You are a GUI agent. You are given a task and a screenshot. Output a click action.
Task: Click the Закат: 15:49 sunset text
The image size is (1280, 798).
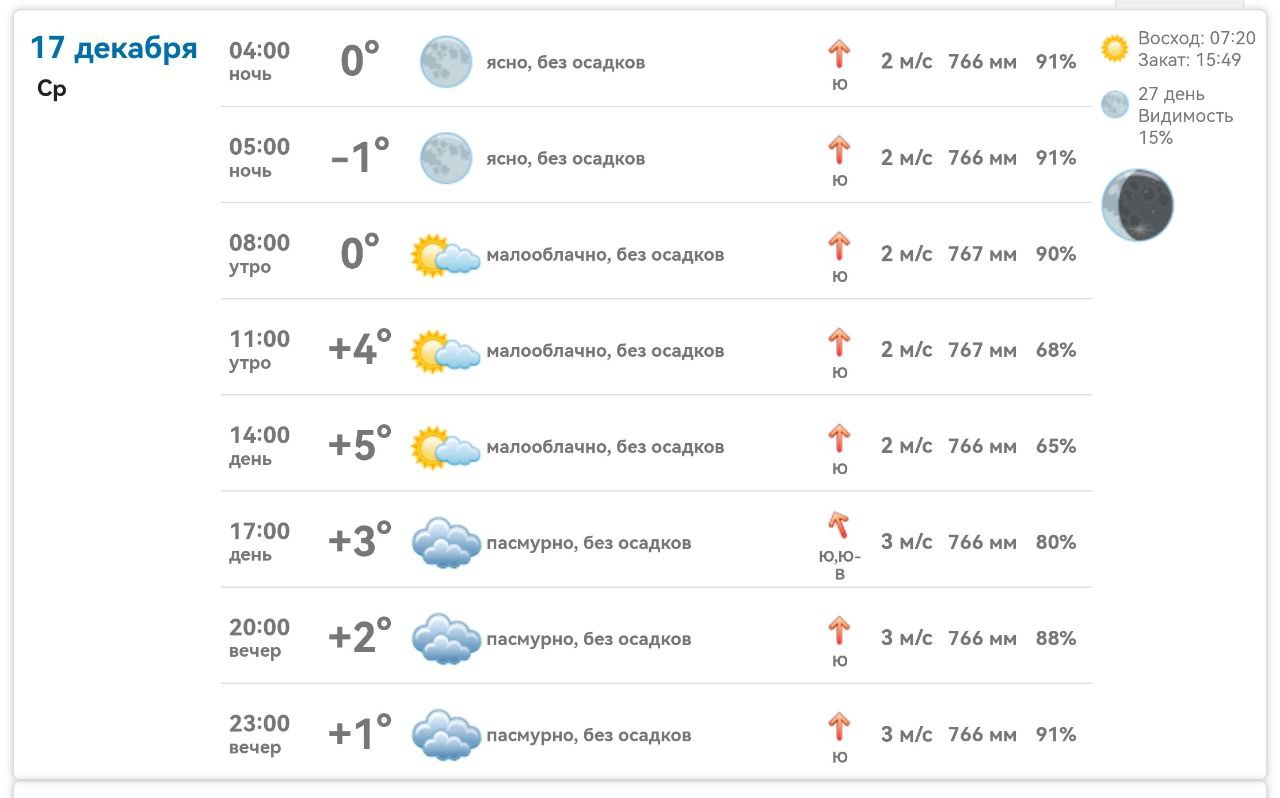pyautogui.click(x=1189, y=60)
